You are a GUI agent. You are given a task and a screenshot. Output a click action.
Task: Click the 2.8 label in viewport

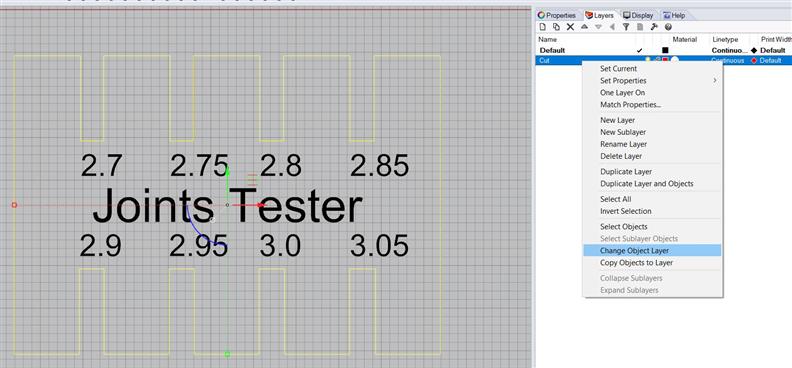tap(280, 166)
